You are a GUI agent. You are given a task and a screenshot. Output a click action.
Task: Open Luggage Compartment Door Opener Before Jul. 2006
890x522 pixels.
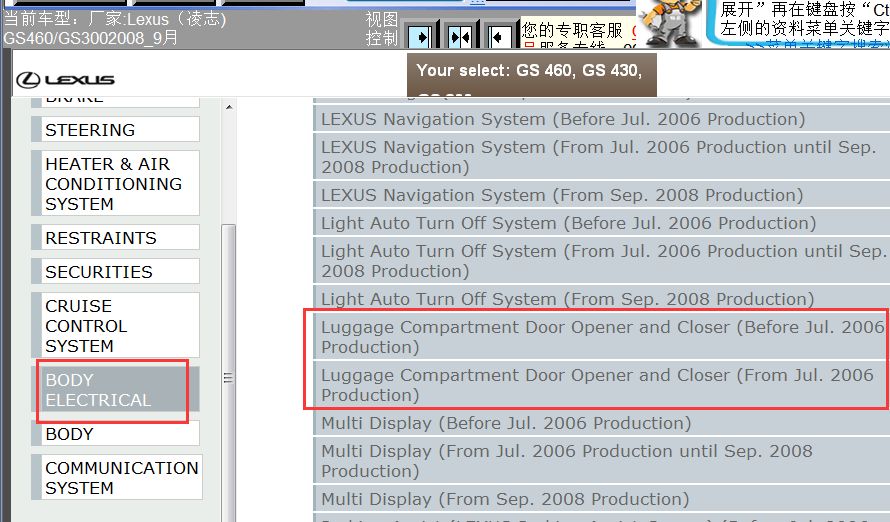point(602,336)
